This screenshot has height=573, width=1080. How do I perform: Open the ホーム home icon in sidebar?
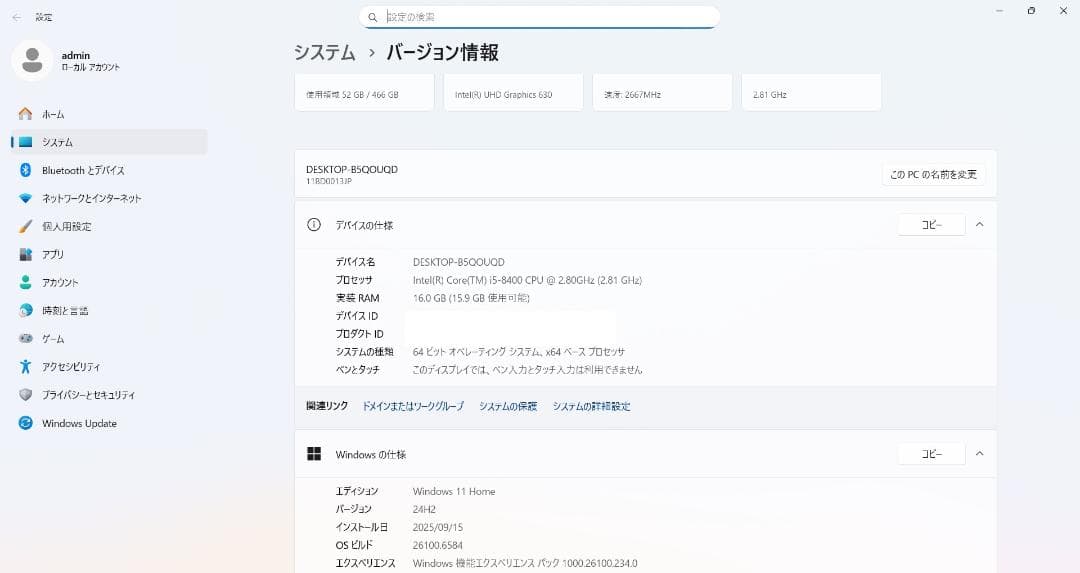[25, 114]
